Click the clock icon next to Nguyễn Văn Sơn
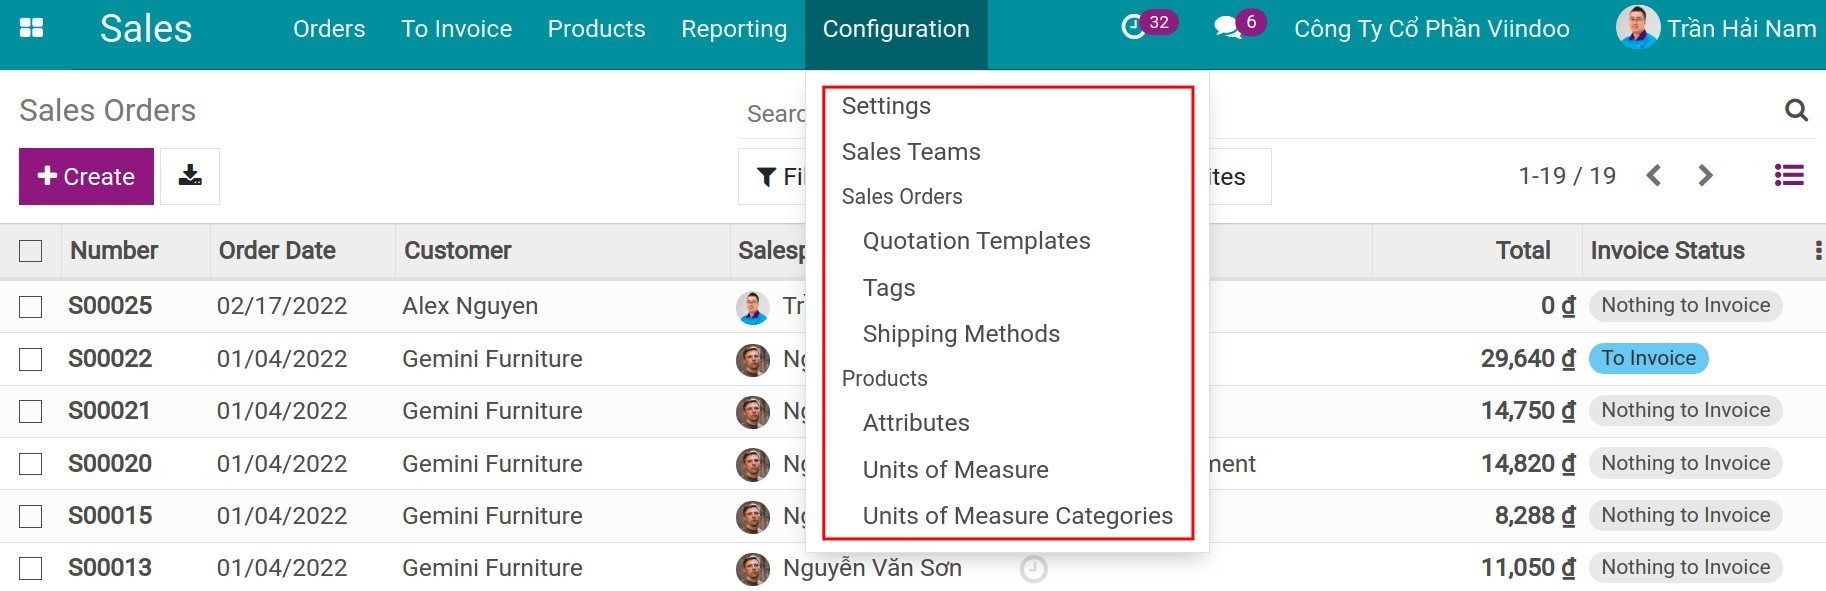 [x=1034, y=570]
